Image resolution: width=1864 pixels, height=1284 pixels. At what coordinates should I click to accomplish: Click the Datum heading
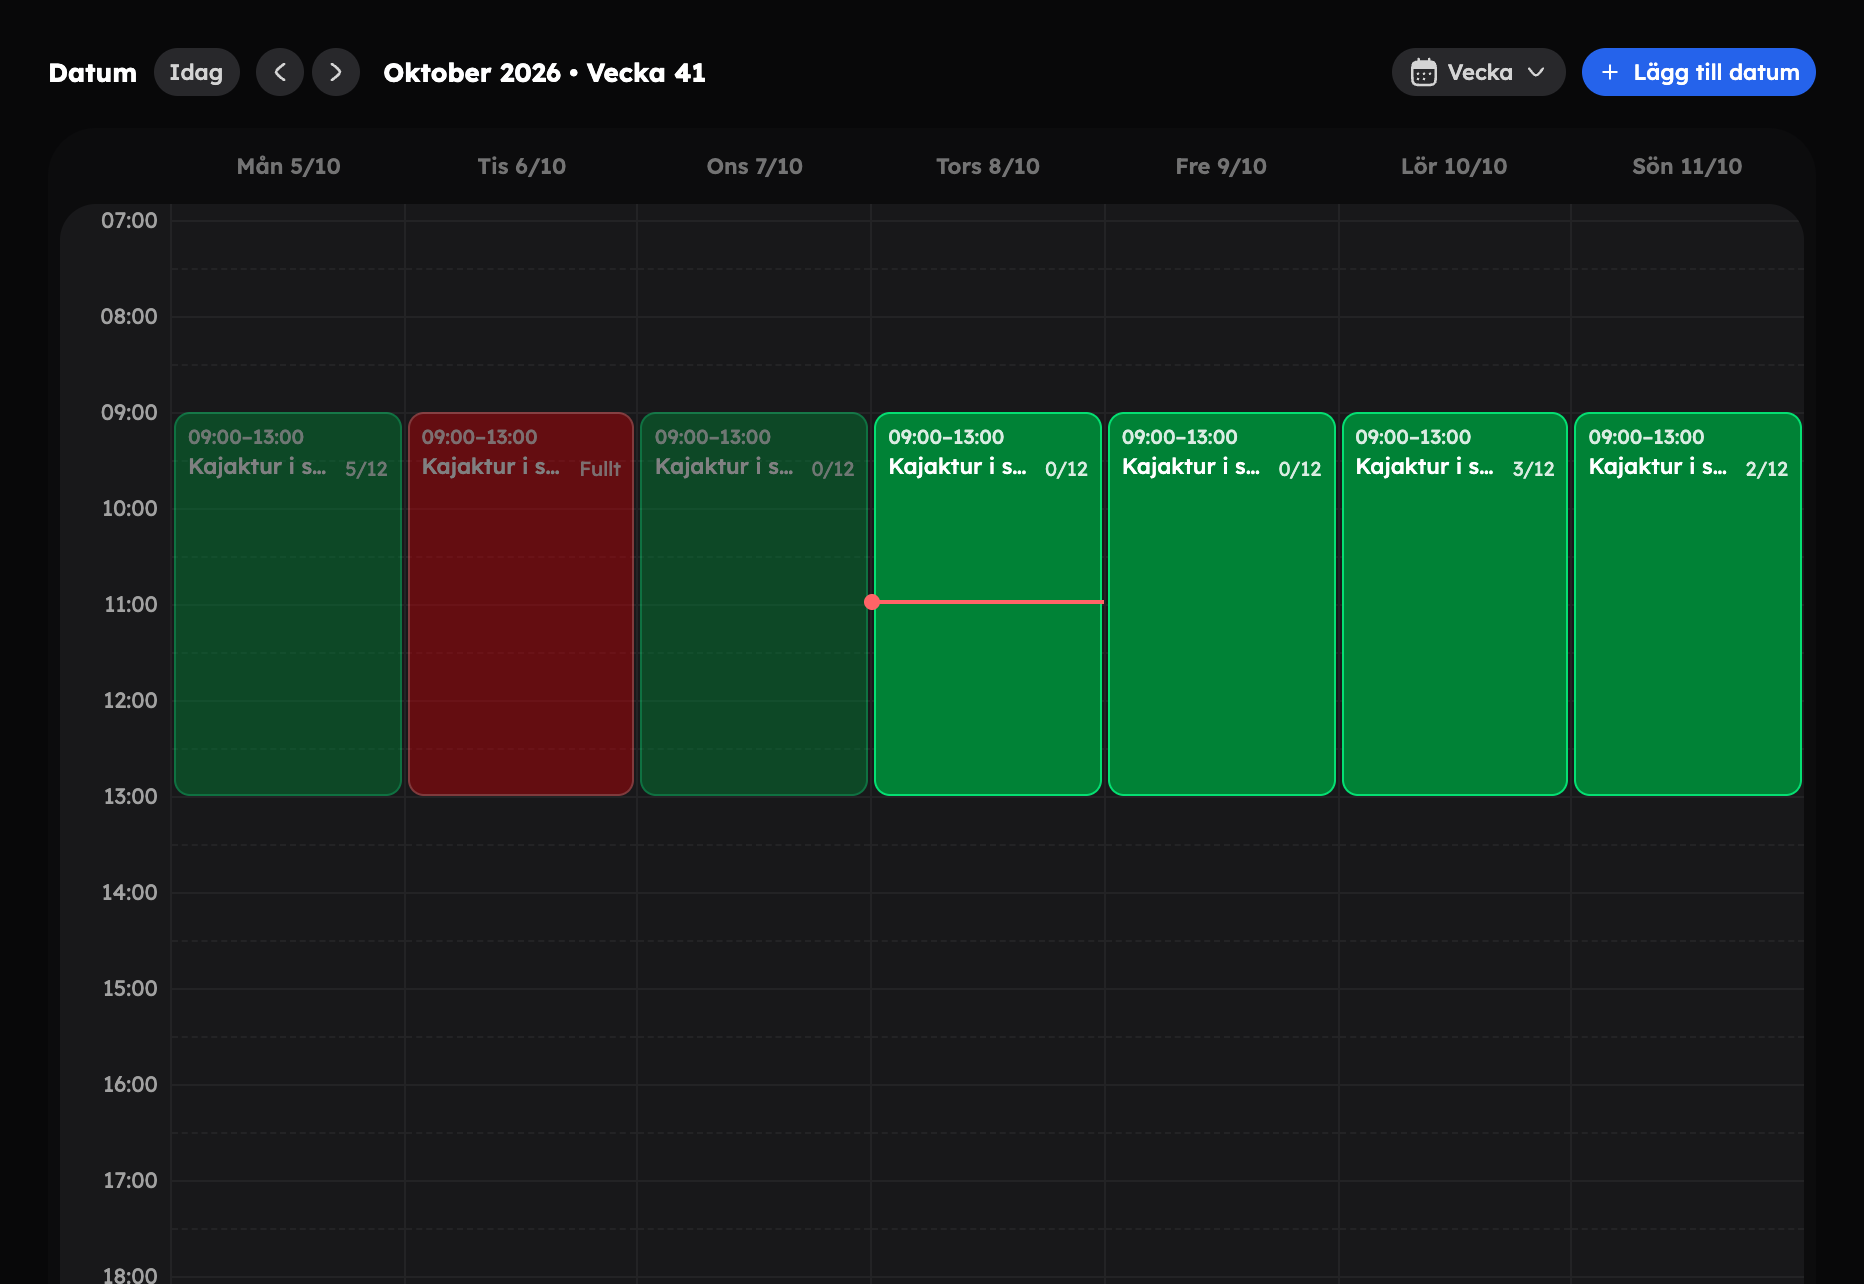(92, 73)
